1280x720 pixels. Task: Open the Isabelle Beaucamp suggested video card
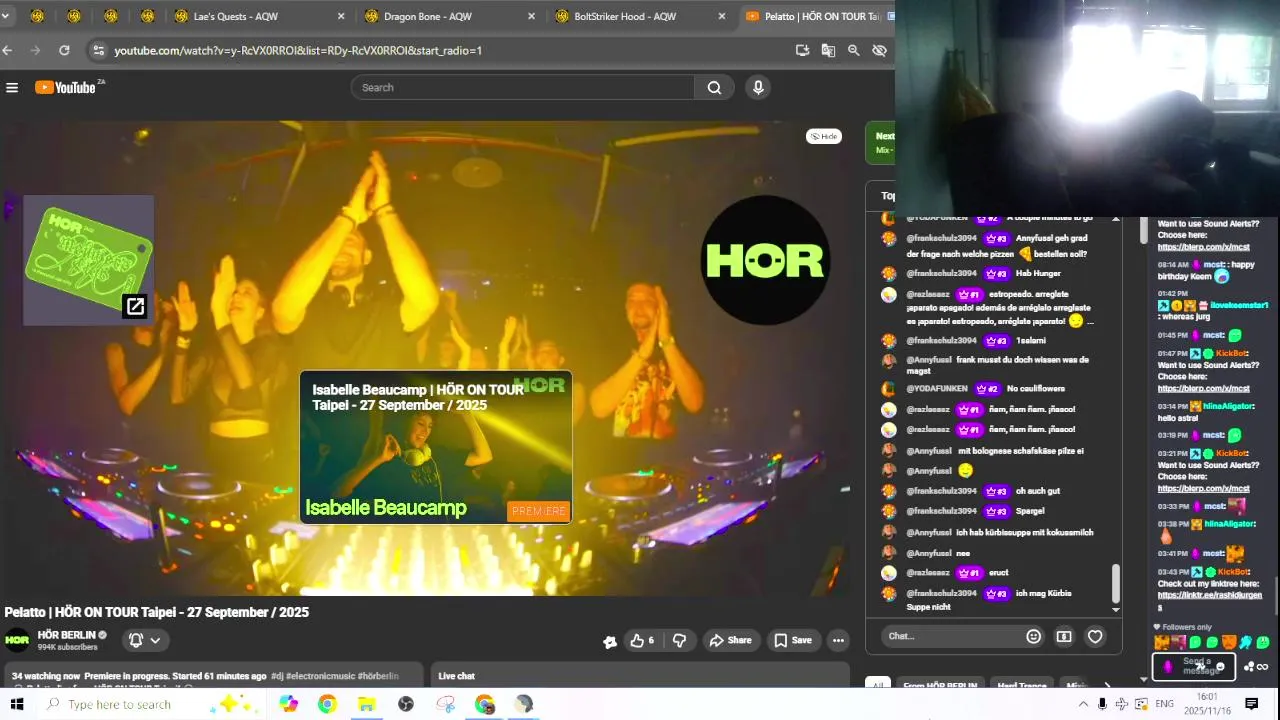click(x=436, y=447)
